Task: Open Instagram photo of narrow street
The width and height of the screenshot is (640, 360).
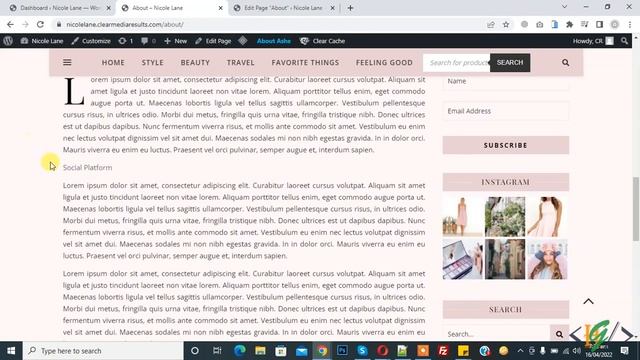Action: coord(505,259)
